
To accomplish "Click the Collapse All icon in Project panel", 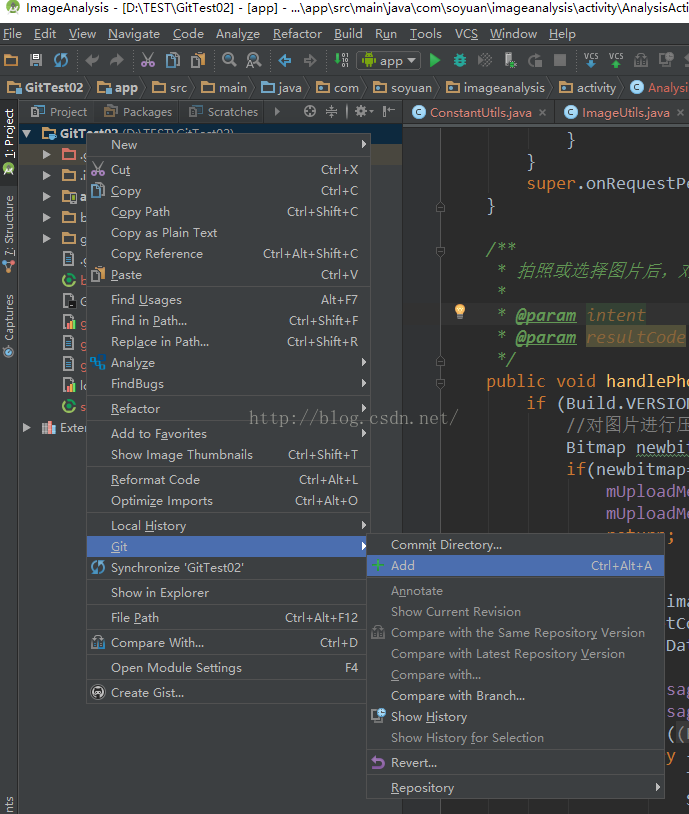I will click(x=331, y=111).
